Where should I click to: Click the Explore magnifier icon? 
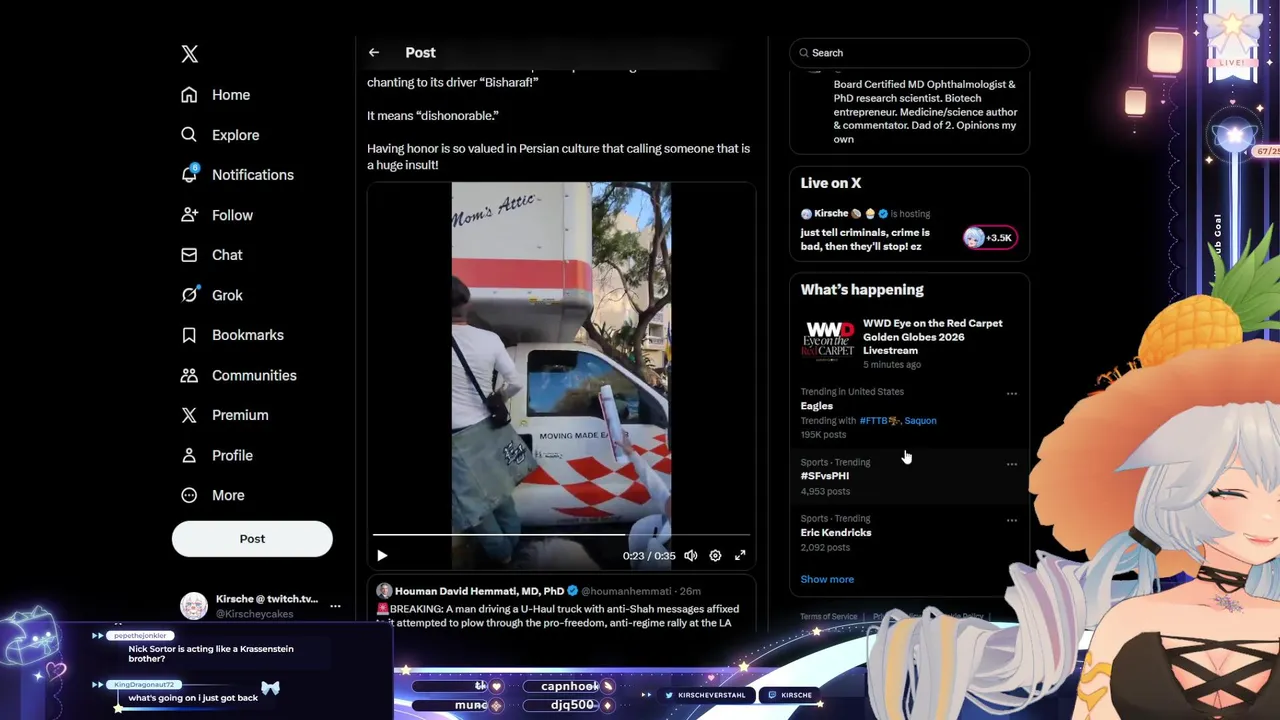click(x=189, y=135)
